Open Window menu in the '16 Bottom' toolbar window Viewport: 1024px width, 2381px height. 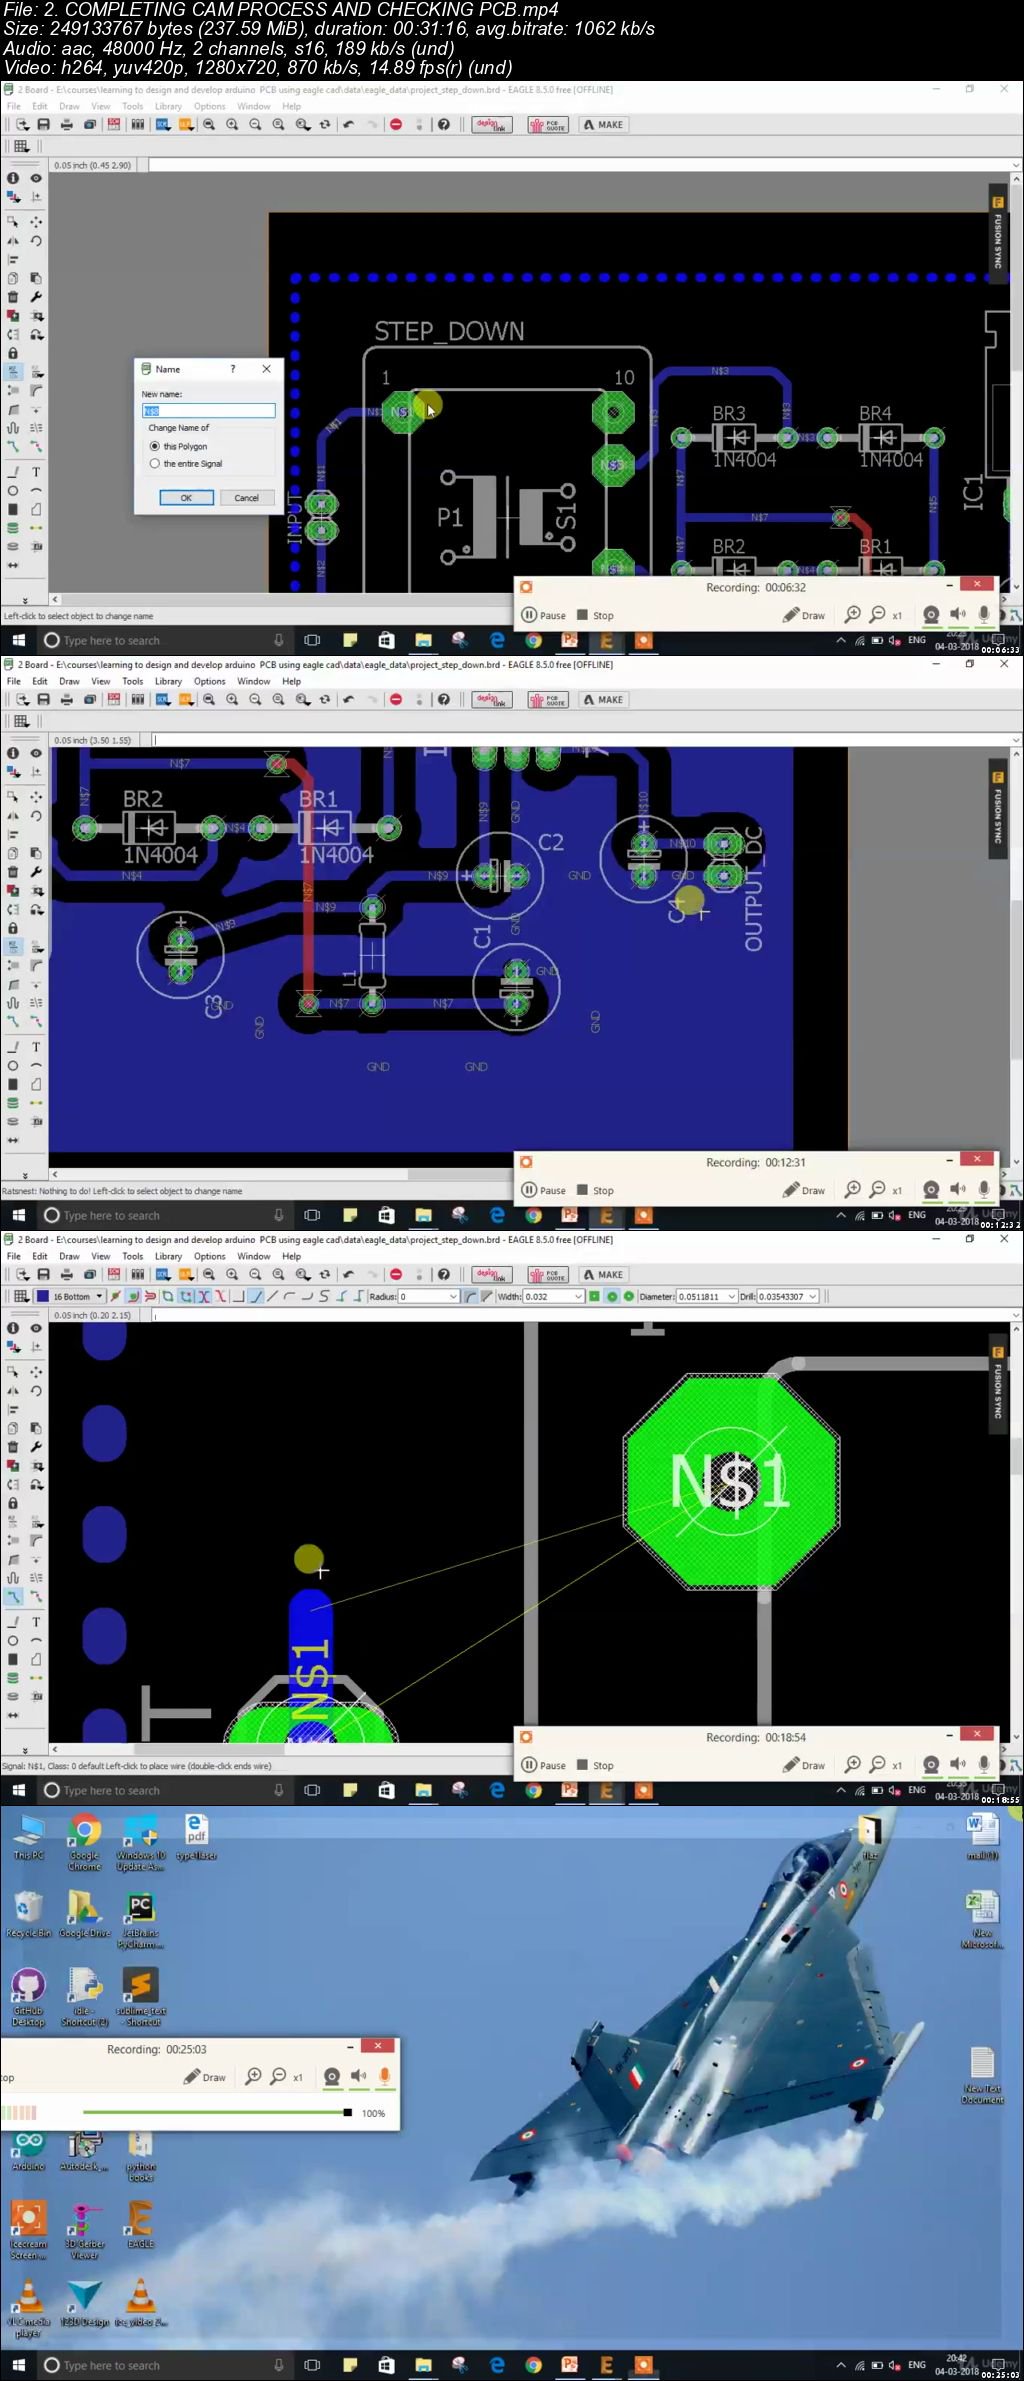pos(253,1256)
